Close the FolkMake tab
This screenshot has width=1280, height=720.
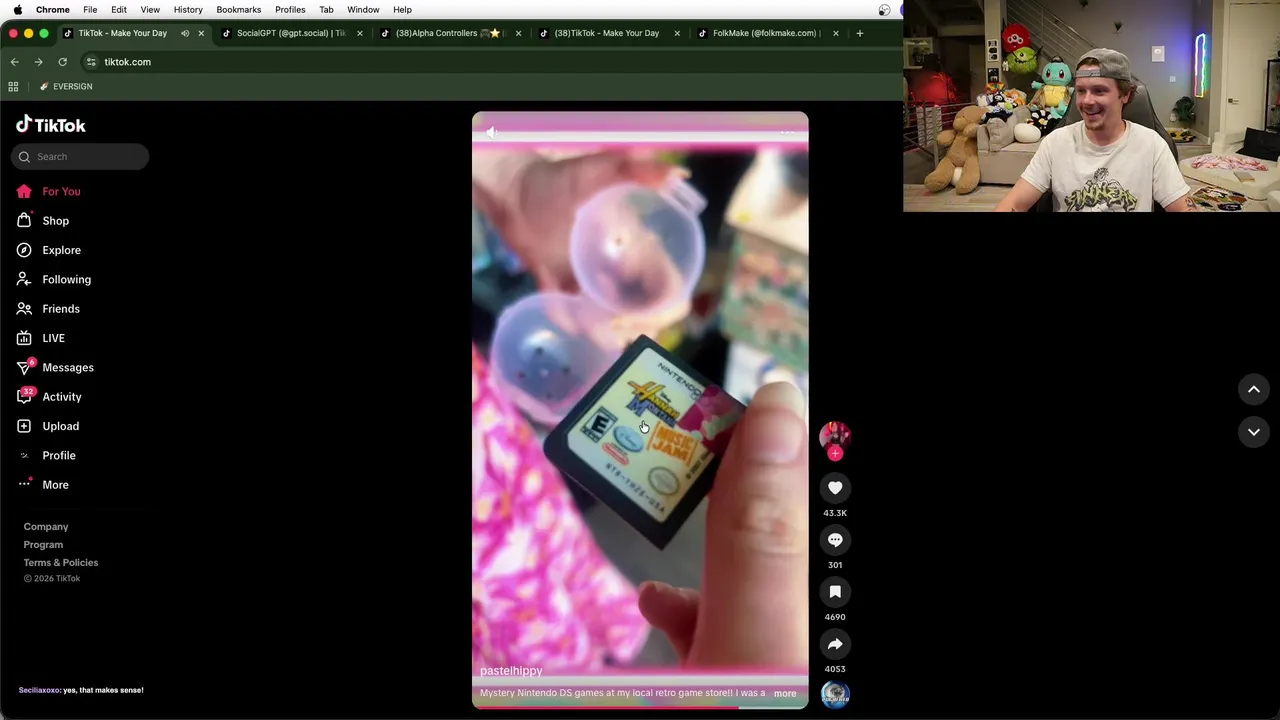tap(835, 33)
